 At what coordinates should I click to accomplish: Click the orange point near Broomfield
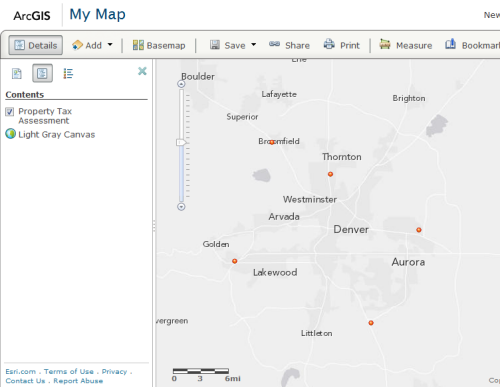coord(272,142)
